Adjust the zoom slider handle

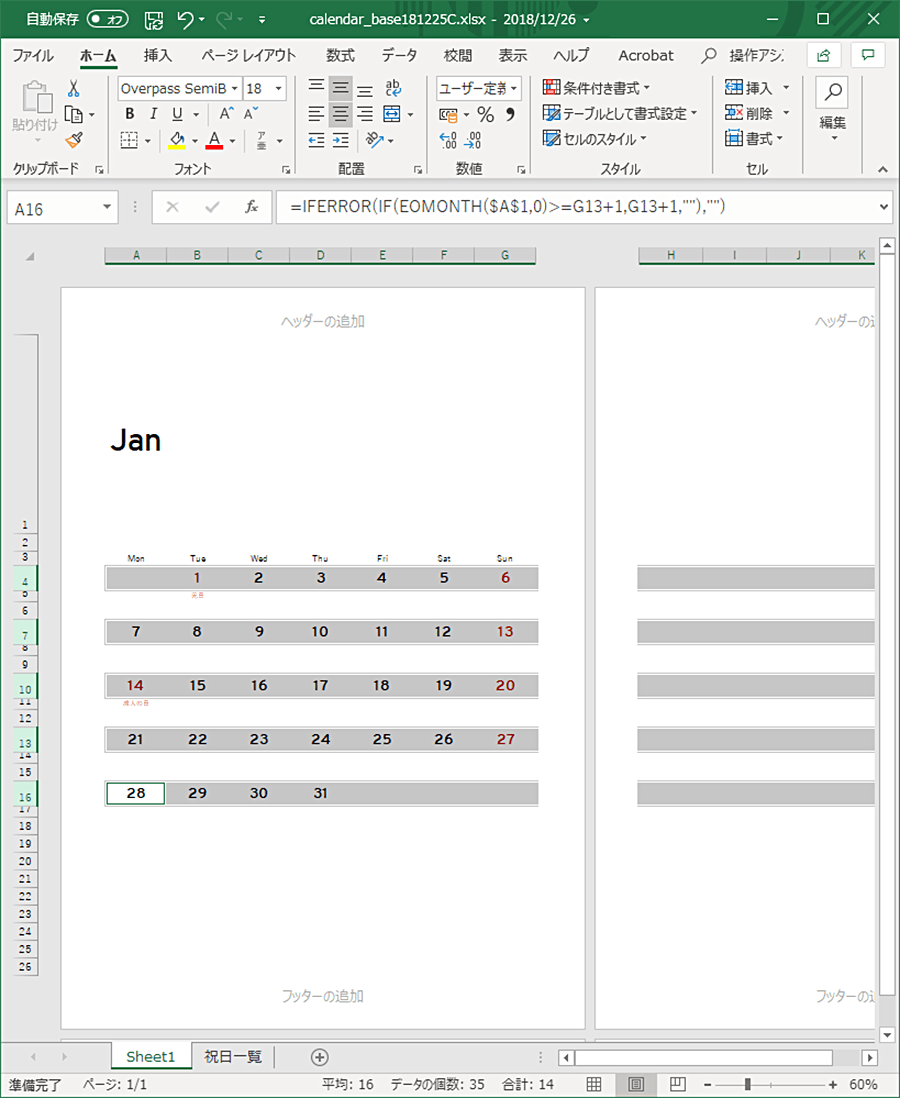pyautogui.click(x=747, y=1084)
